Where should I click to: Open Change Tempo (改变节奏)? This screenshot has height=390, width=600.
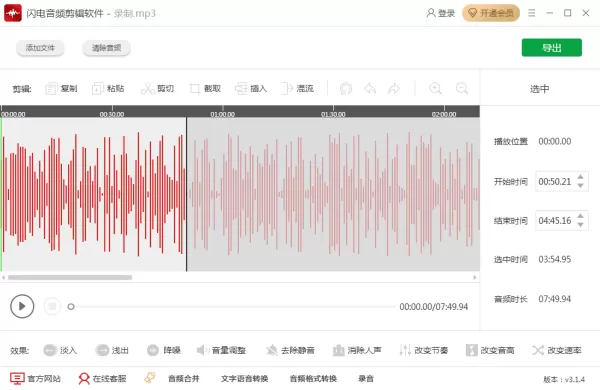[423, 350]
